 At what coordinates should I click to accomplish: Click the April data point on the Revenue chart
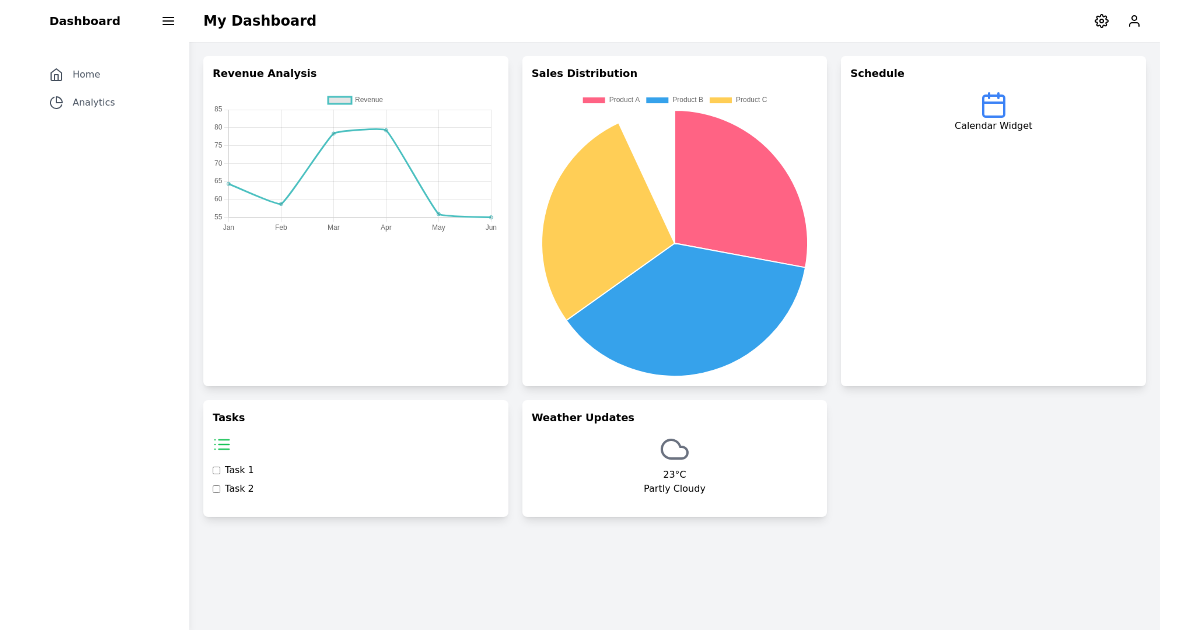(x=386, y=129)
